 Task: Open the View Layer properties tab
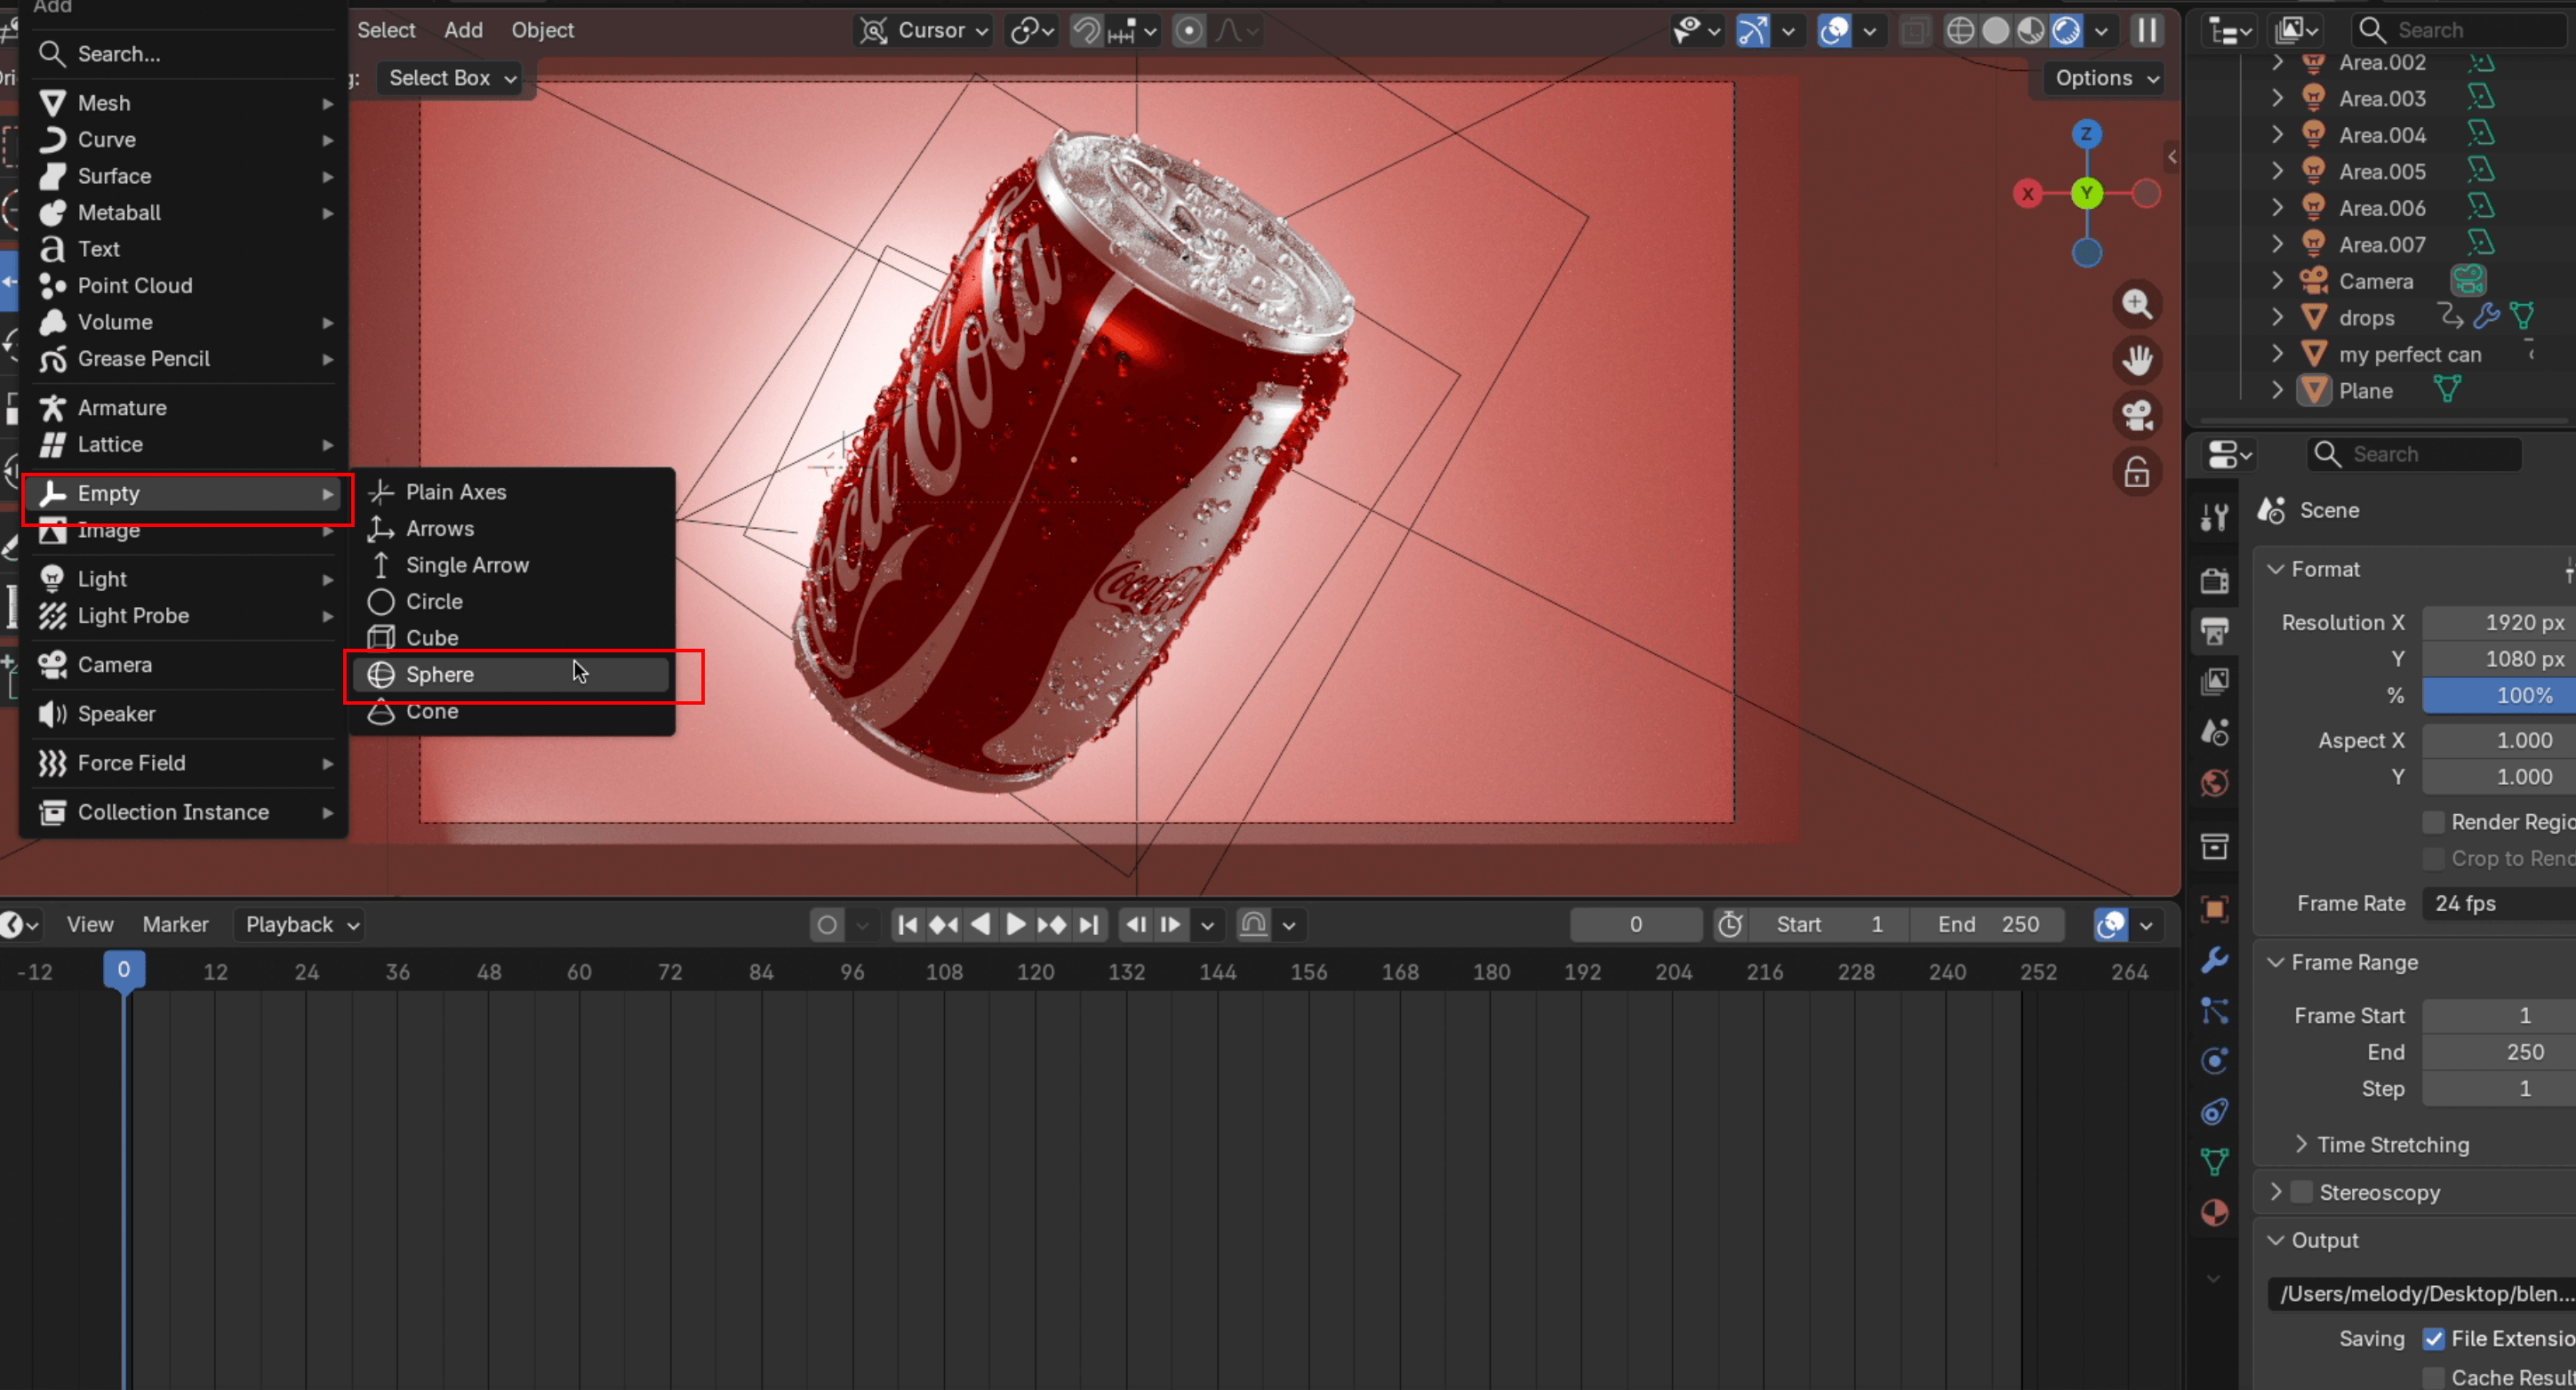2214,682
